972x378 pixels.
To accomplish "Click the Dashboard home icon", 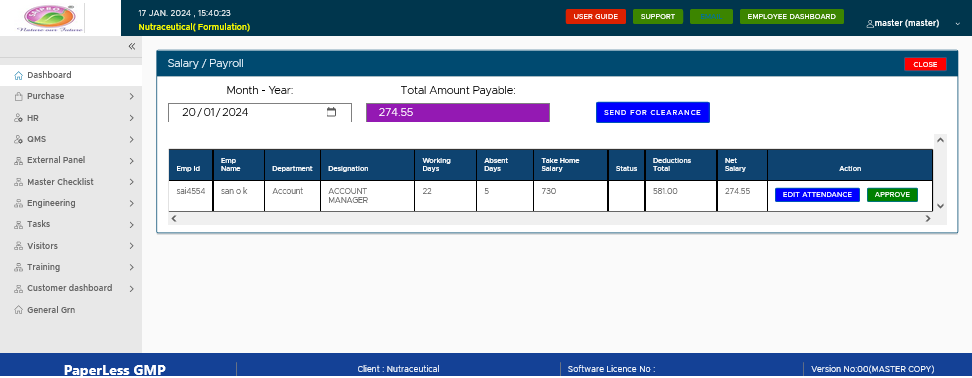I will 19,76.
